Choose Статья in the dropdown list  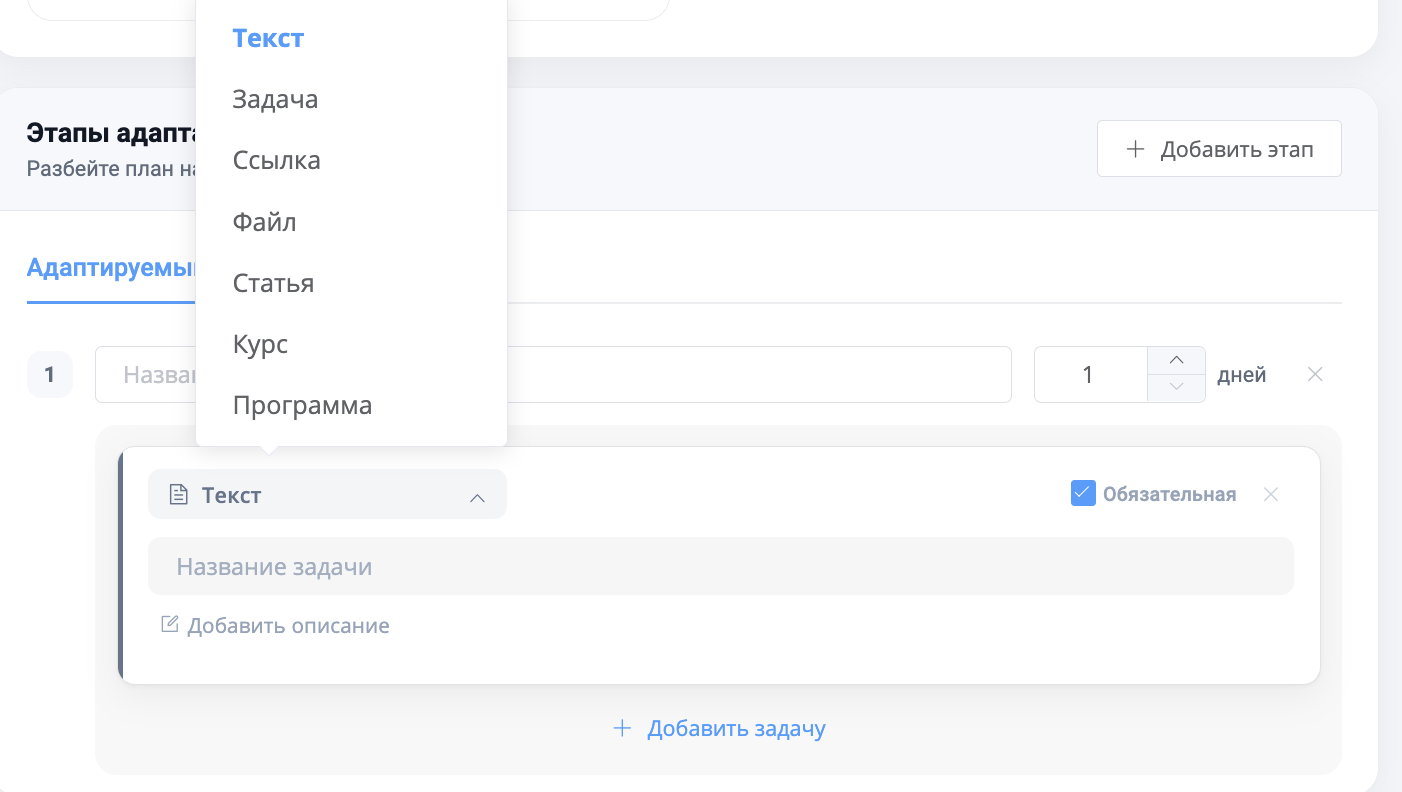272,283
